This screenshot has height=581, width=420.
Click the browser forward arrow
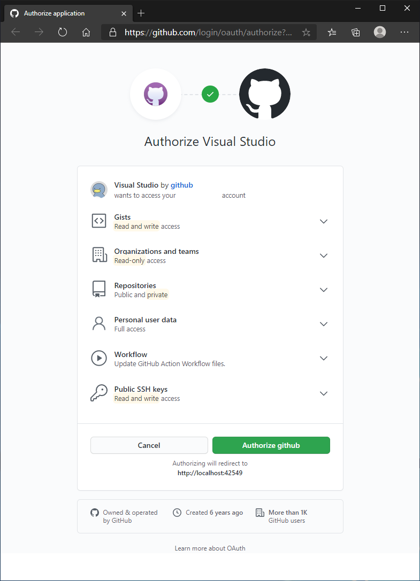[x=39, y=32]
